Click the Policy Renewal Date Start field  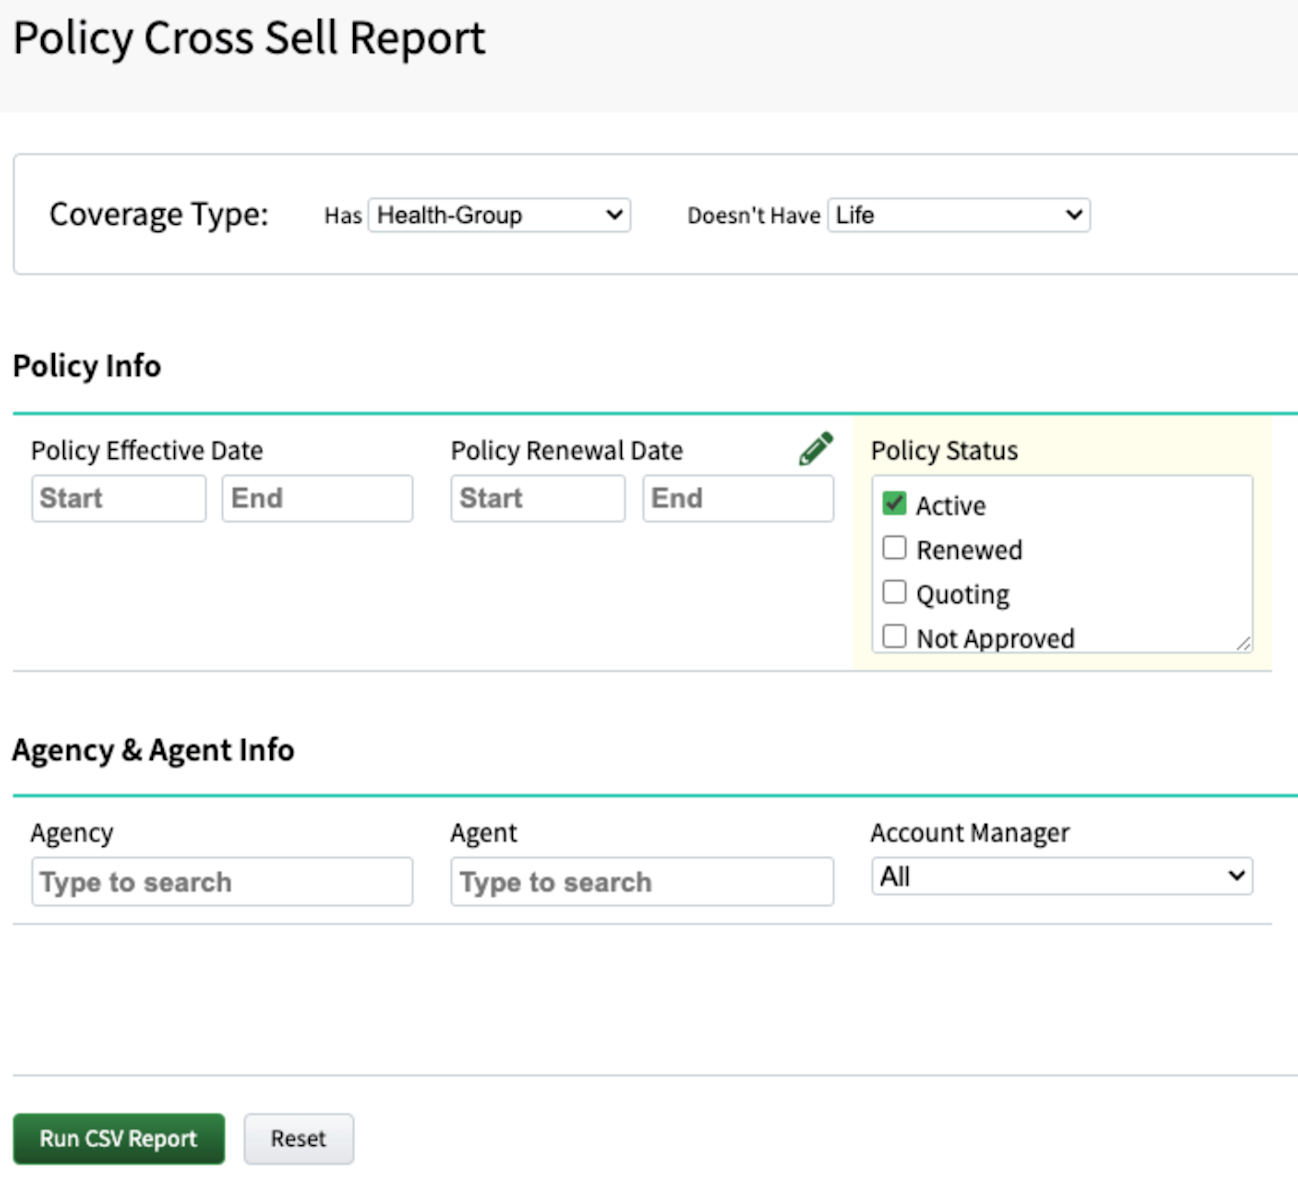pos(537,498)
